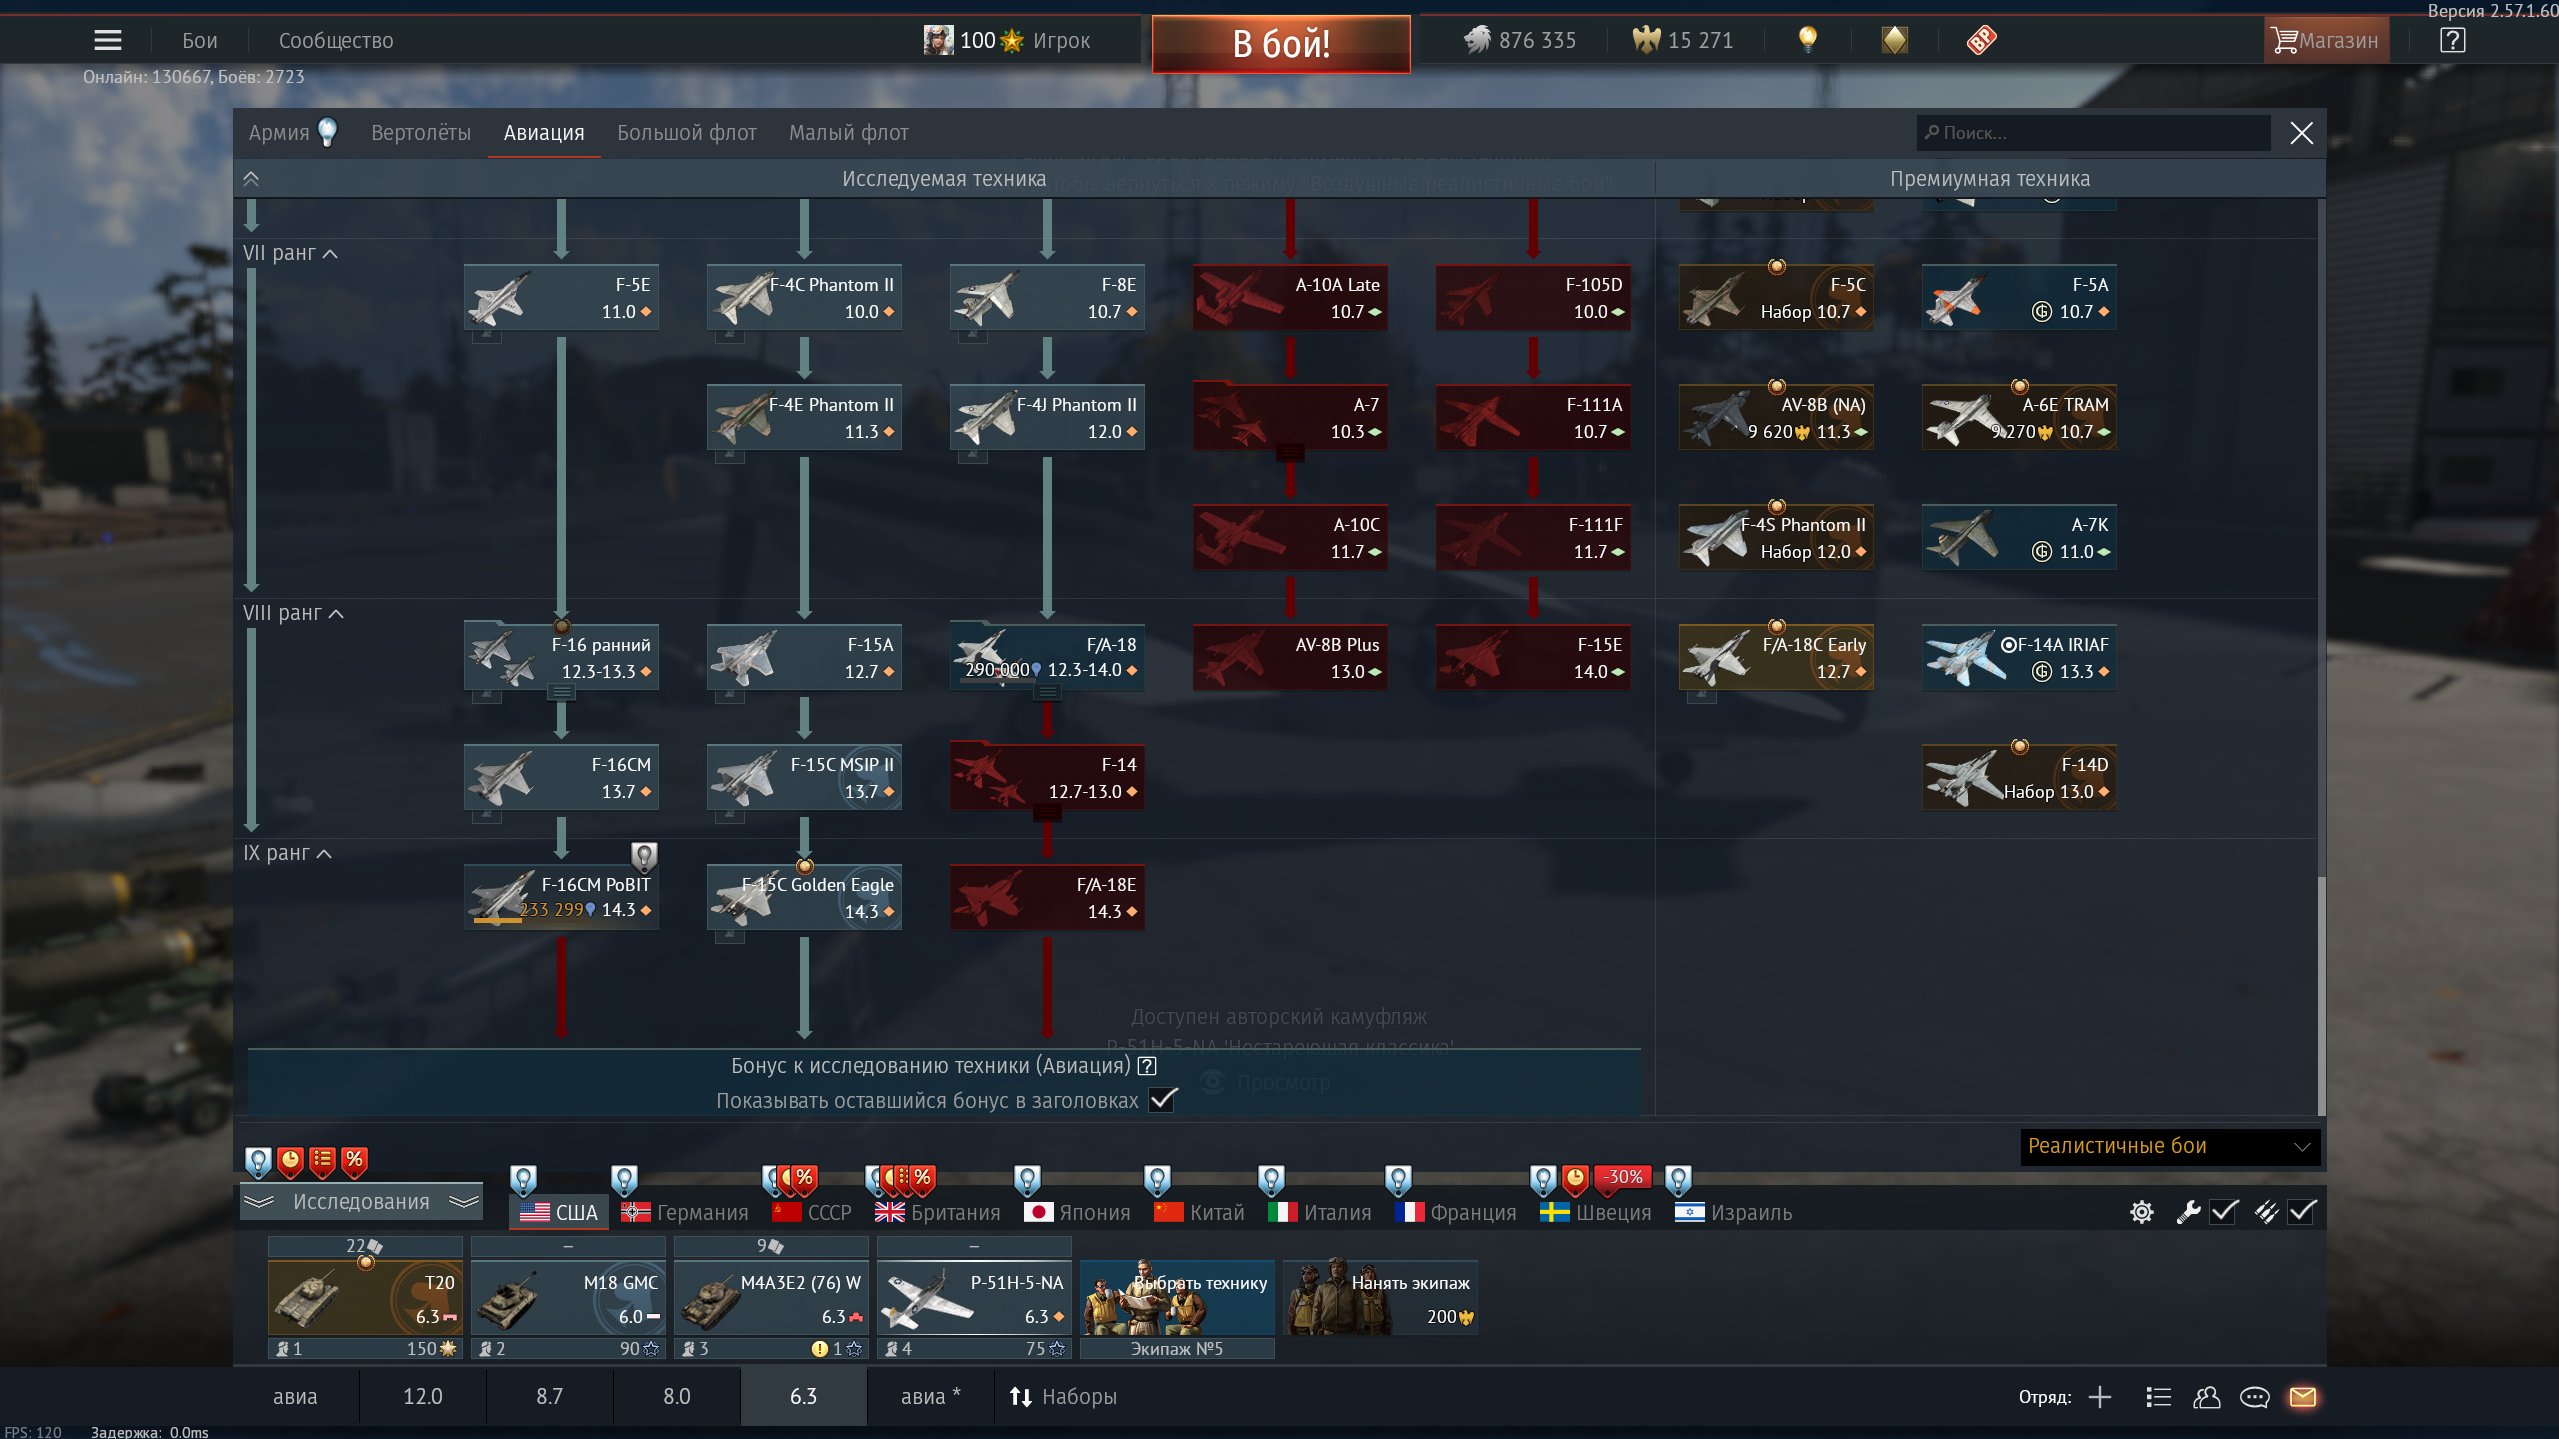This screenshot has width=2559, height=1439.
Task: Click the red list icon above Исследования
Action: (322, 1161)
